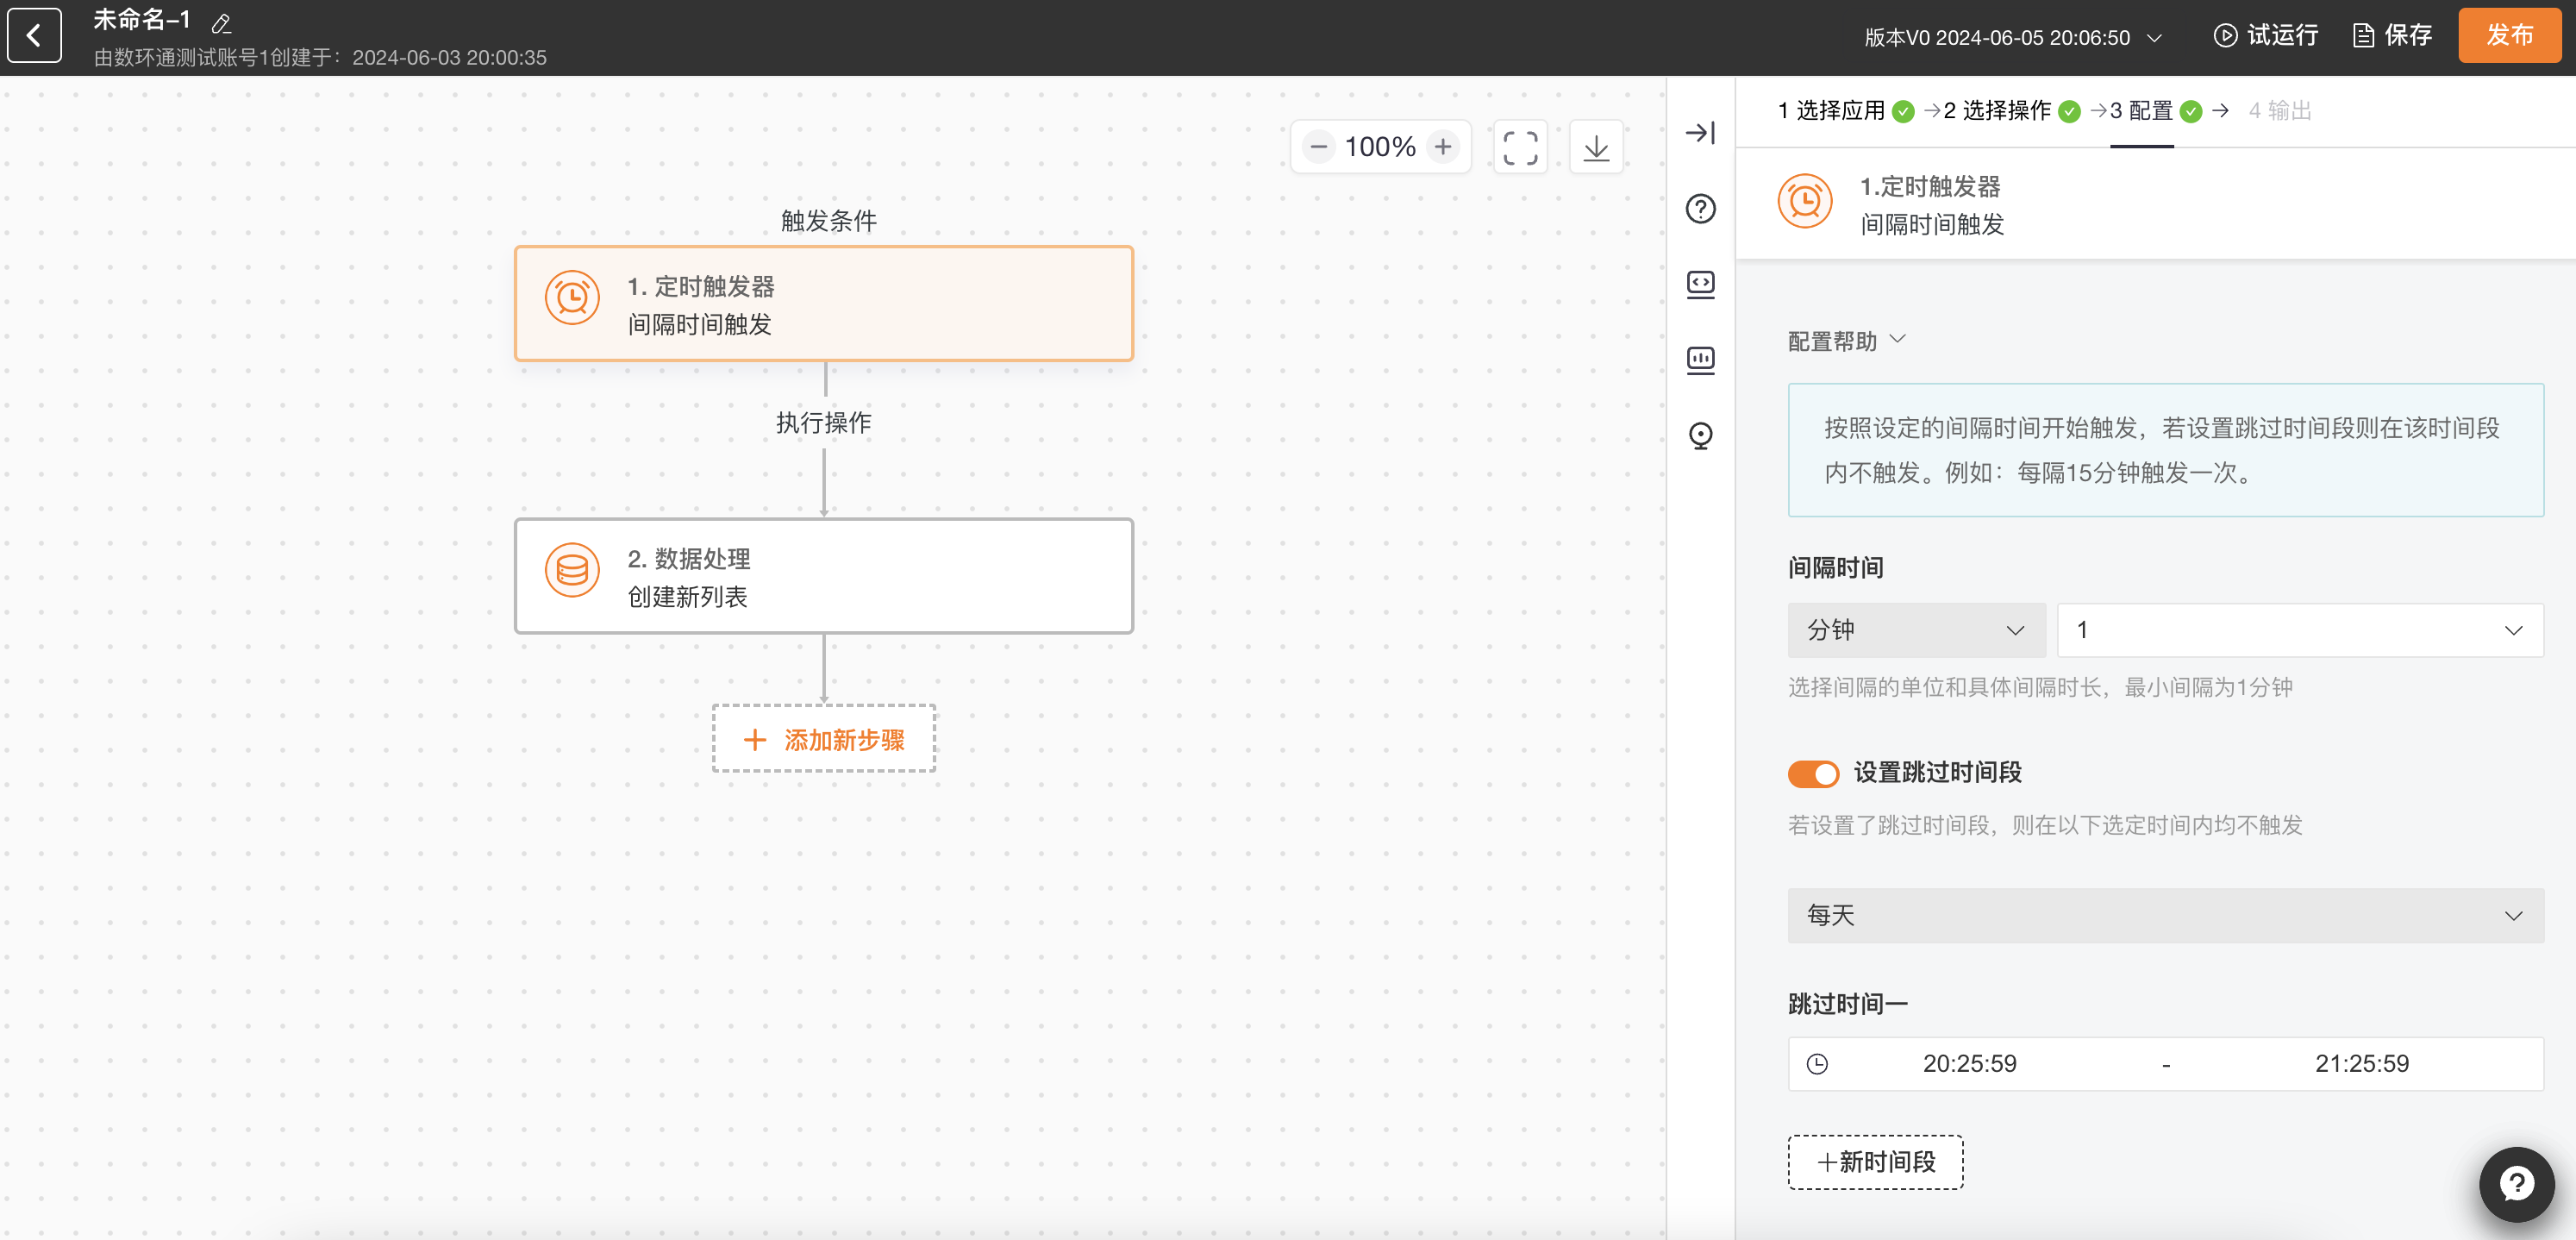Edit the workflow name with pencil icon
Screen dimensions: 2576x1240
pyautogui.click(x=221, y=22)
